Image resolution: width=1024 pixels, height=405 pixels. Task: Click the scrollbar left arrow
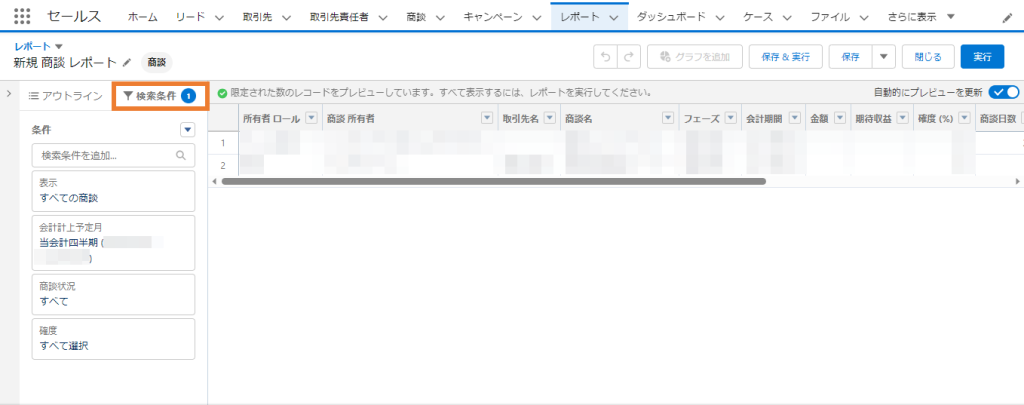(214, 181)
